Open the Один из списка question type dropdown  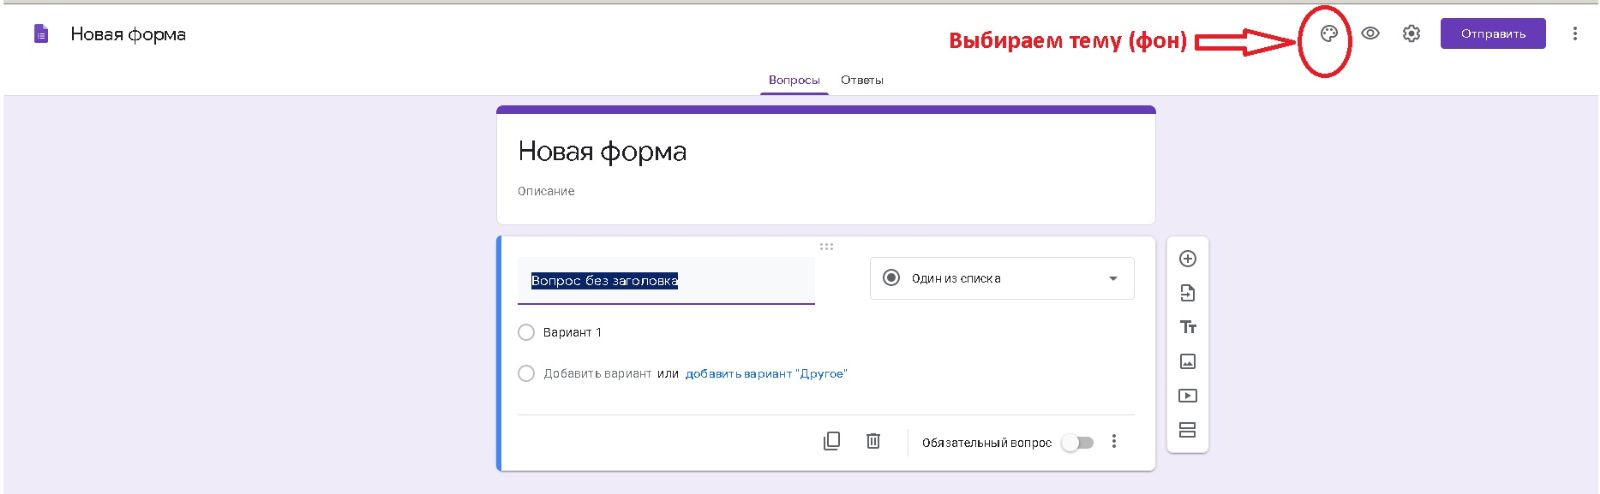[x=1002, y=278]
